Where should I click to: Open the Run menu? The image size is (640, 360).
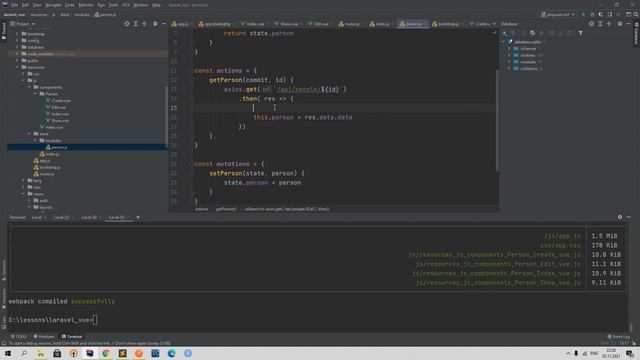click(x=101, y=5)
